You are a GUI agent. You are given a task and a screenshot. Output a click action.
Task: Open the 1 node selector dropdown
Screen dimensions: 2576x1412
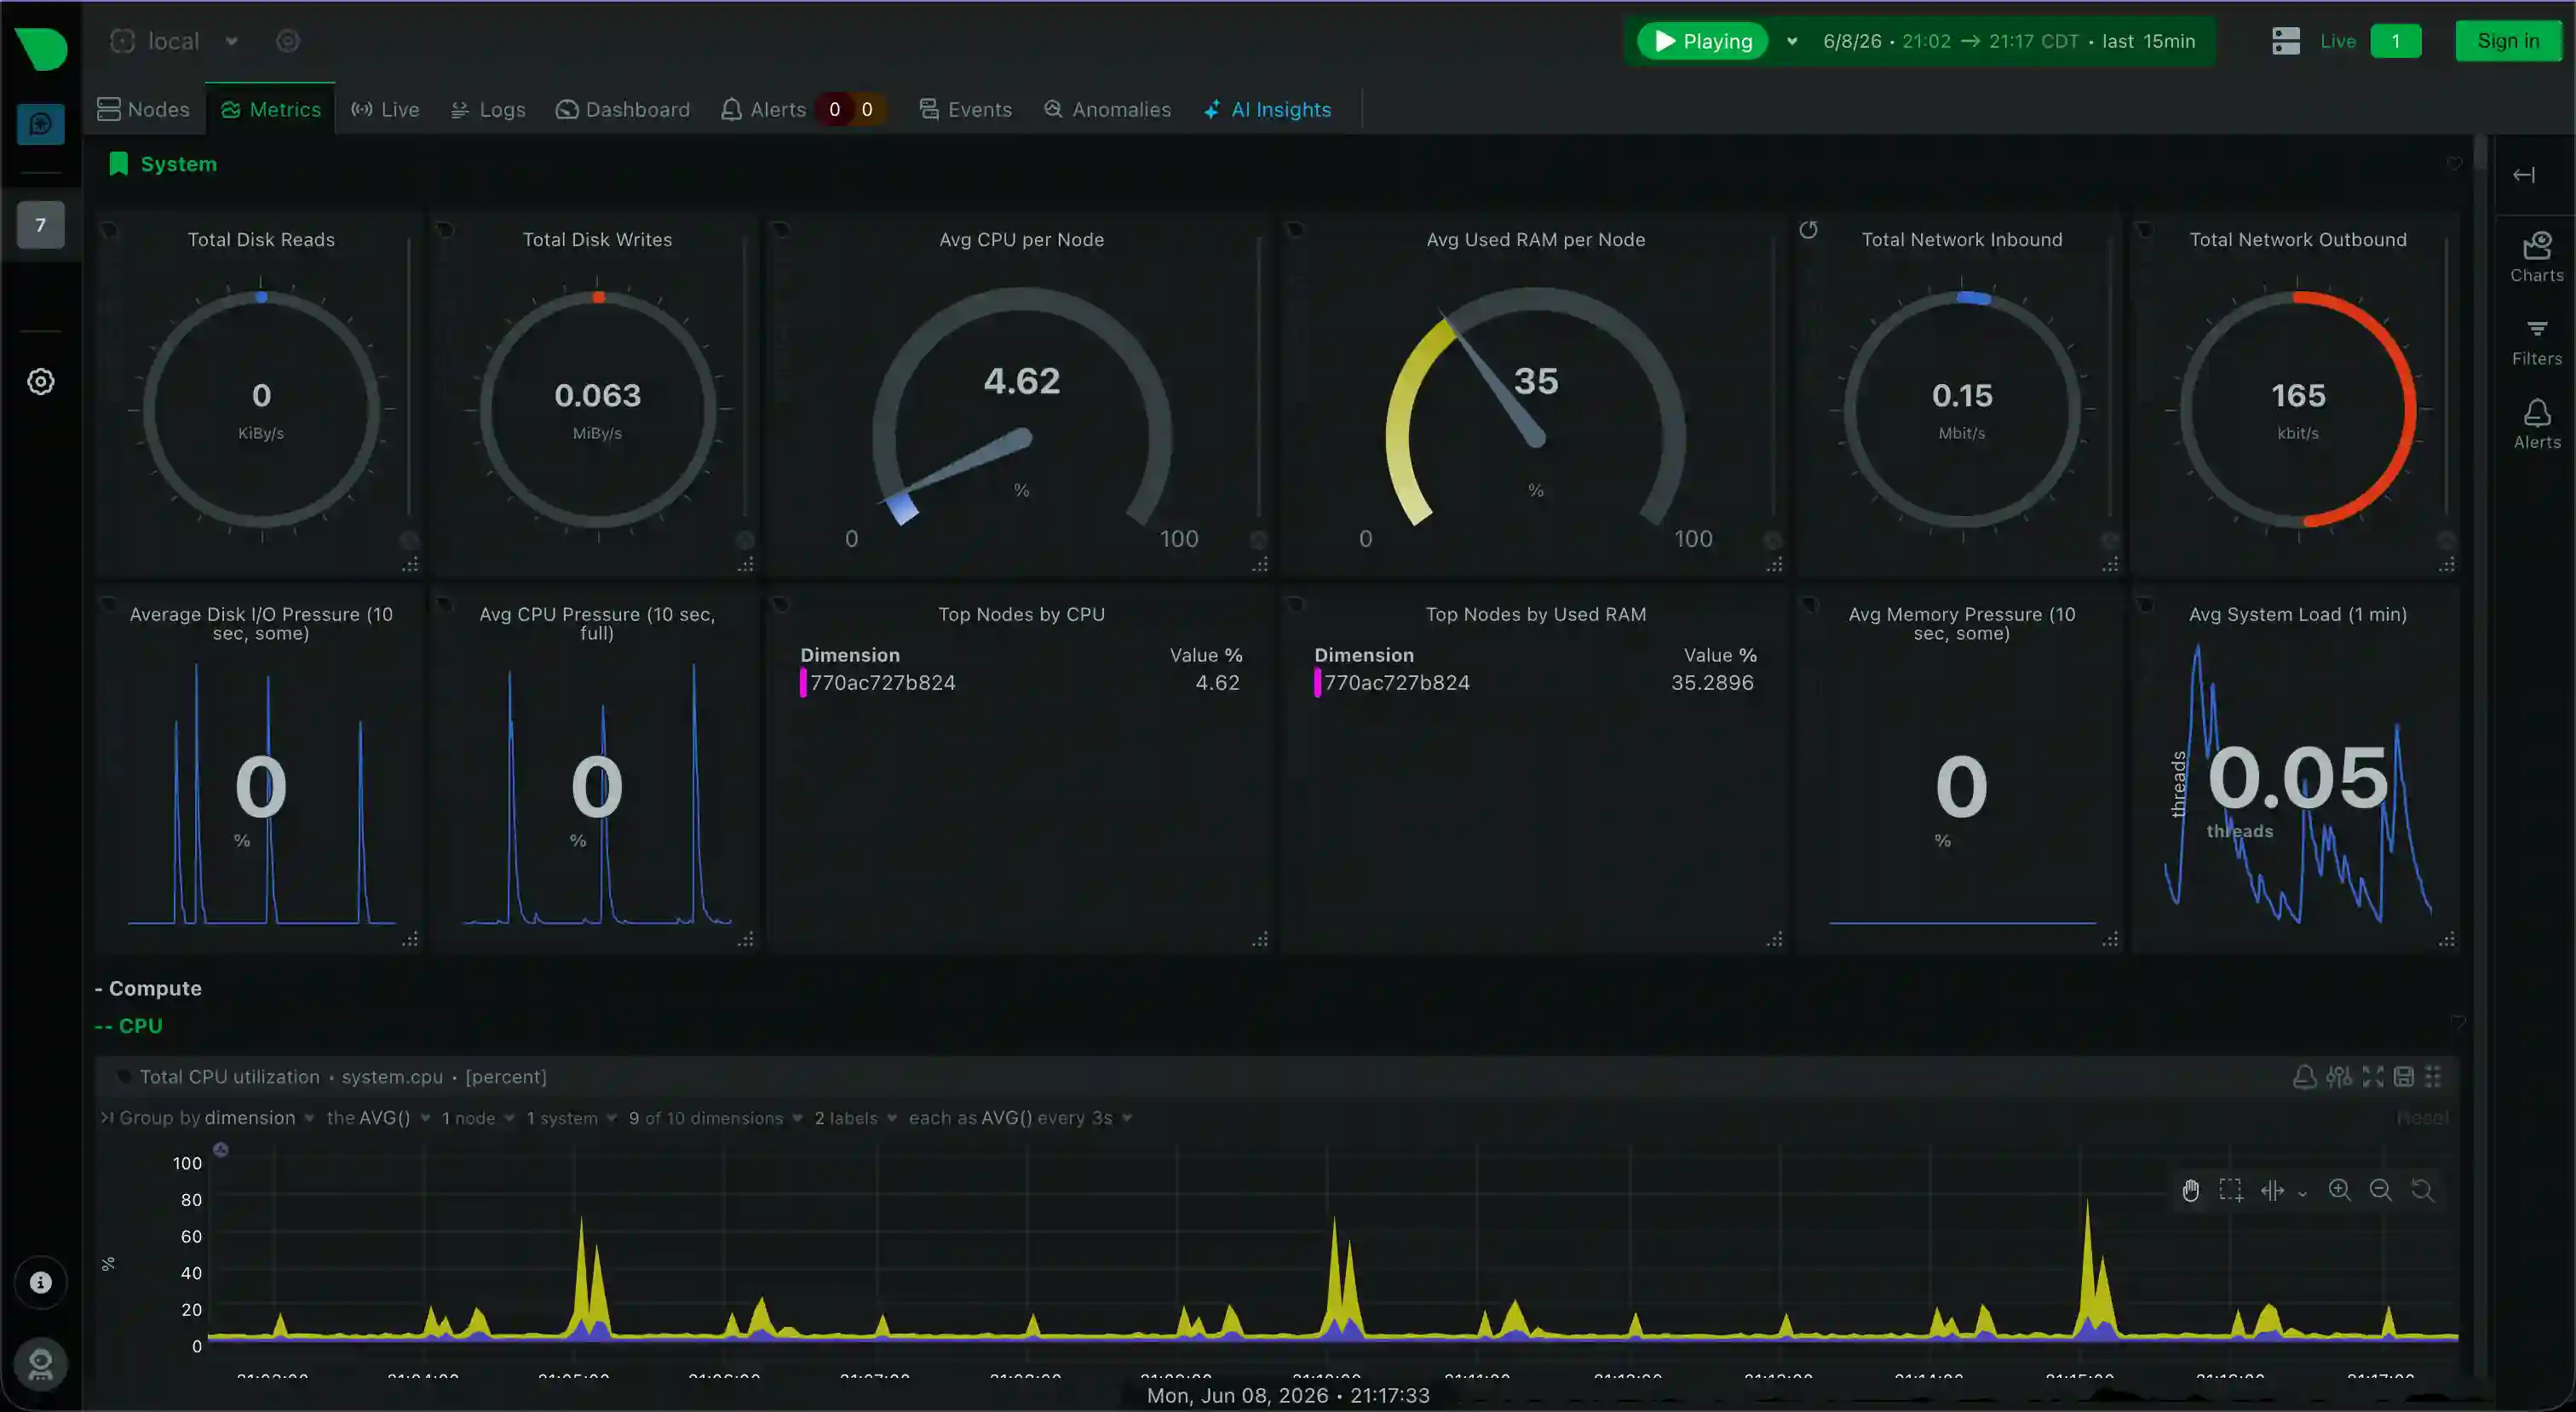tap(478, 1118)
